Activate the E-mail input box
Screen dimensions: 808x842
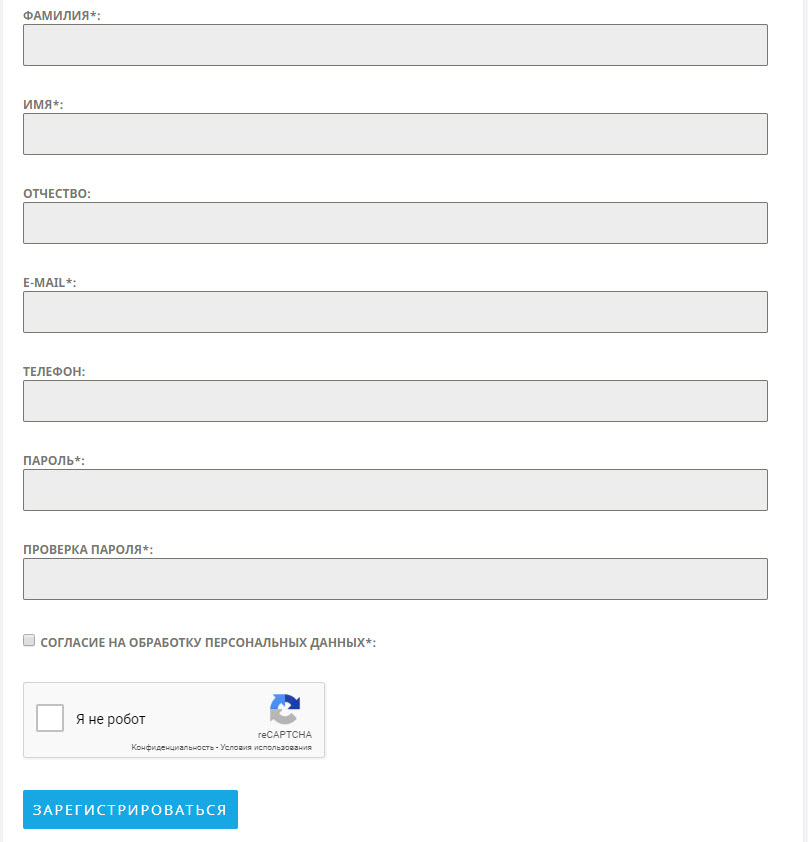pyautogui.click(x=395, y=312)
